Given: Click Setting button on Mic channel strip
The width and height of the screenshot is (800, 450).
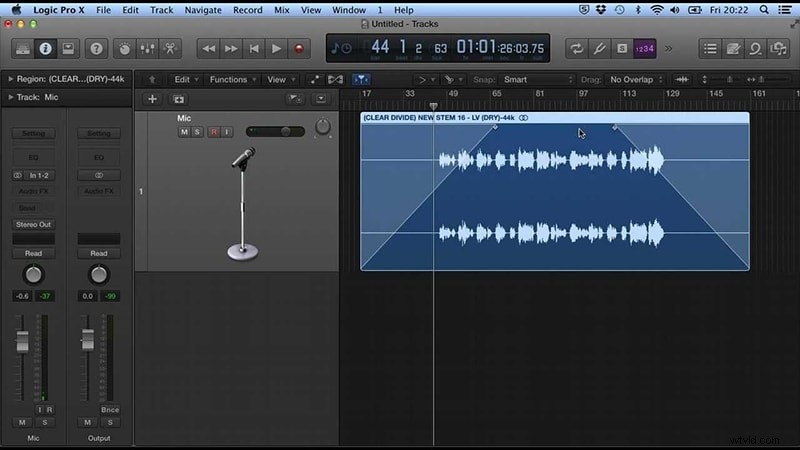Looking at the screenshot, I should coord(33,134).
